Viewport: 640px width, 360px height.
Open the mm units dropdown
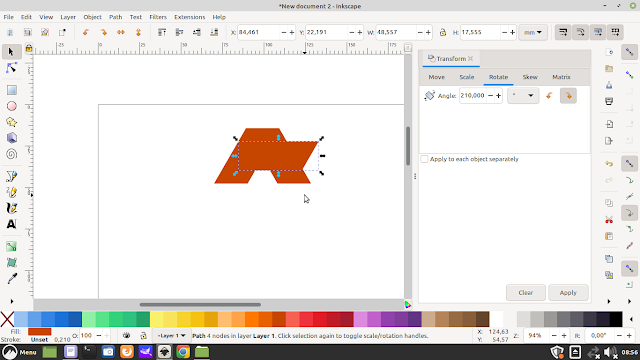click(533, 32)
